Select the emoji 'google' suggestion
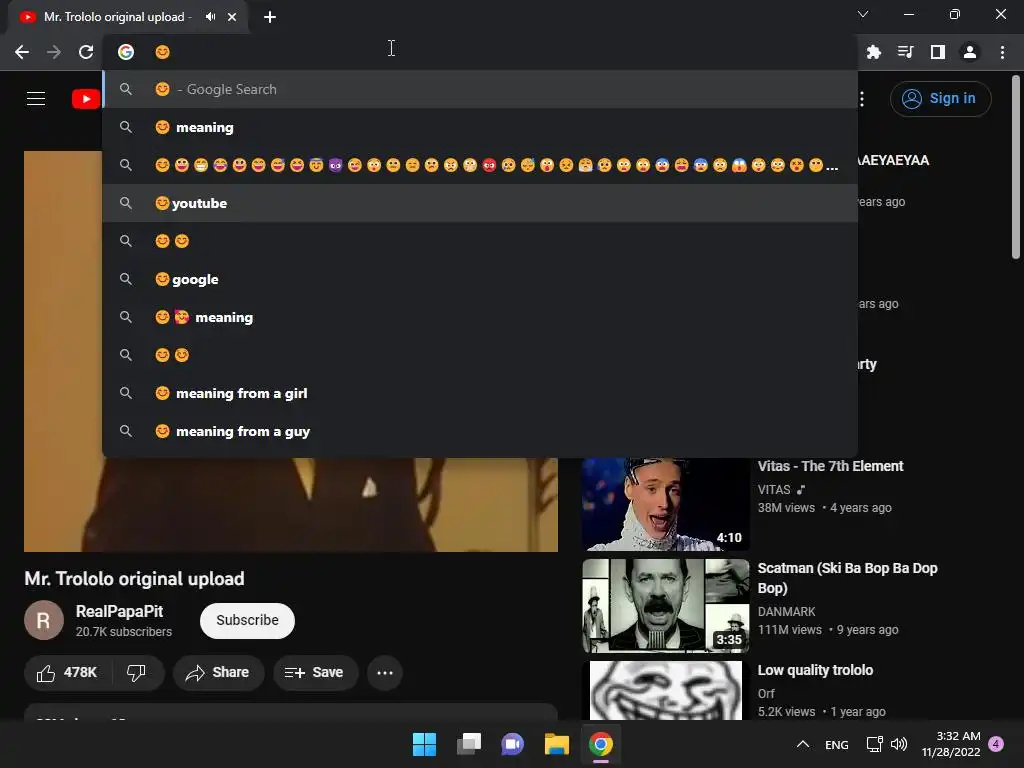 pos(480,279)
